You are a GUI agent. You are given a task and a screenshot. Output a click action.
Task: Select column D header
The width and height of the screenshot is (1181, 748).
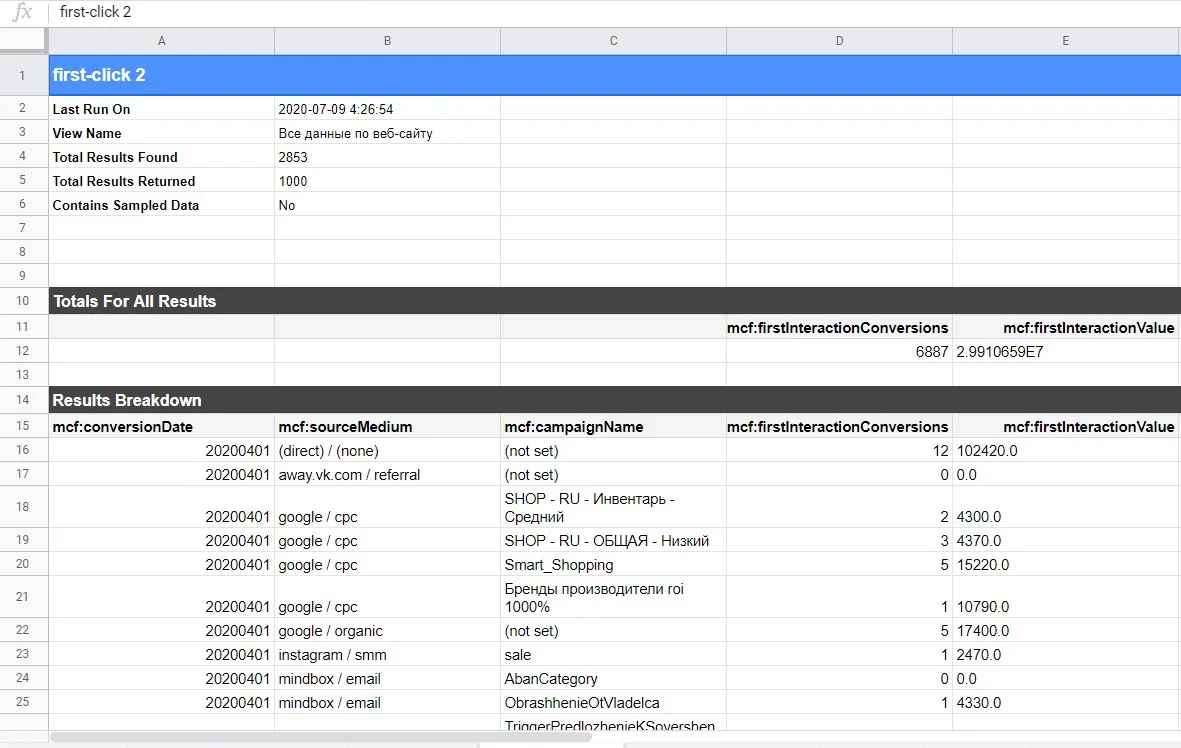coord(839,41)
